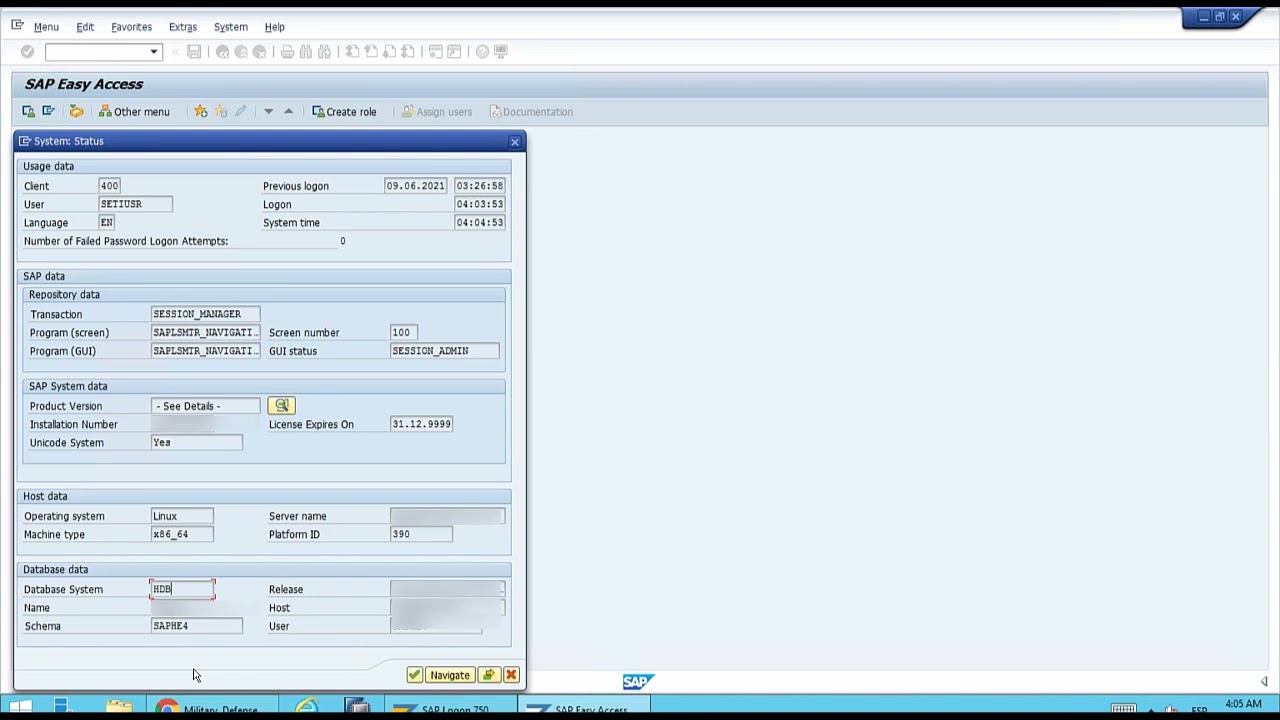Open the Favorites menu

[x=131, y=27]
